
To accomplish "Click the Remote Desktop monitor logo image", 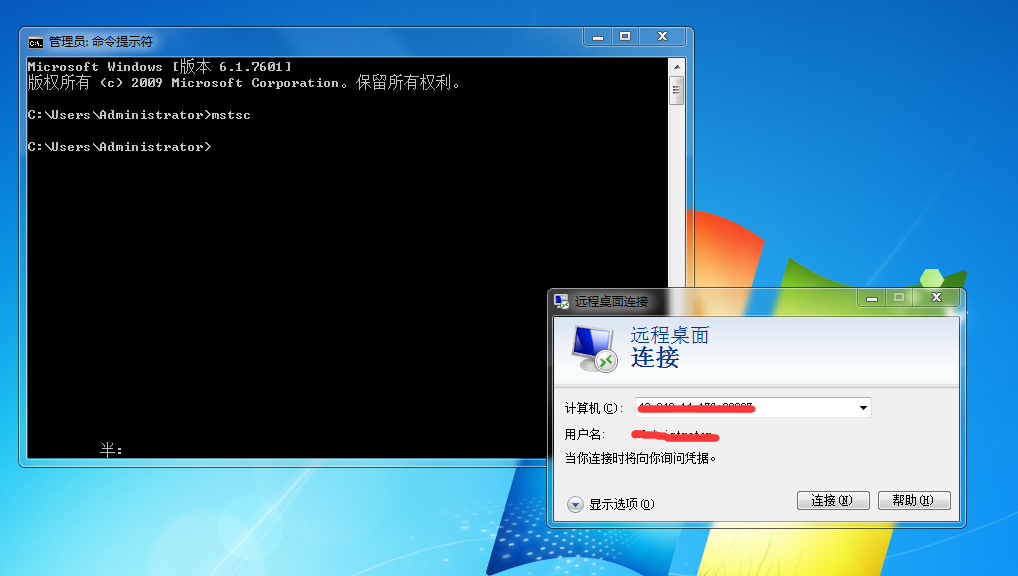I will pyautogui.click(x=594, y=349).
